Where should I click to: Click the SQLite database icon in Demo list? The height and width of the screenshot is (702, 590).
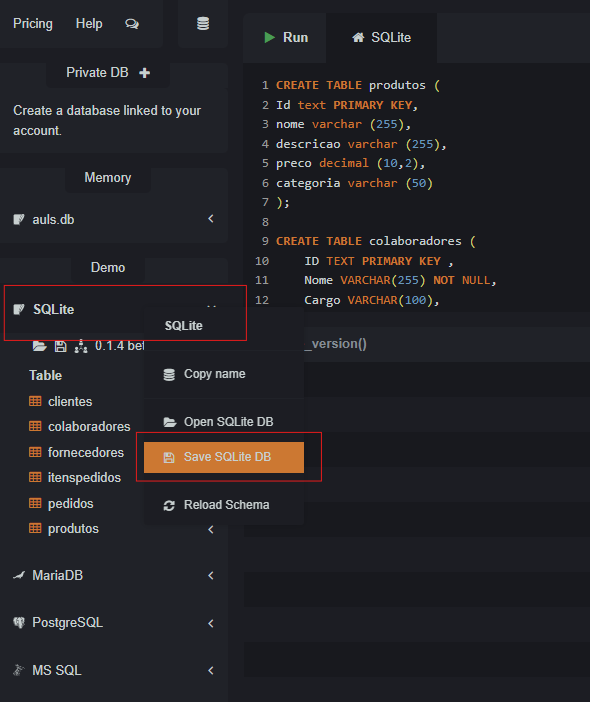click(x=19, y=309)
